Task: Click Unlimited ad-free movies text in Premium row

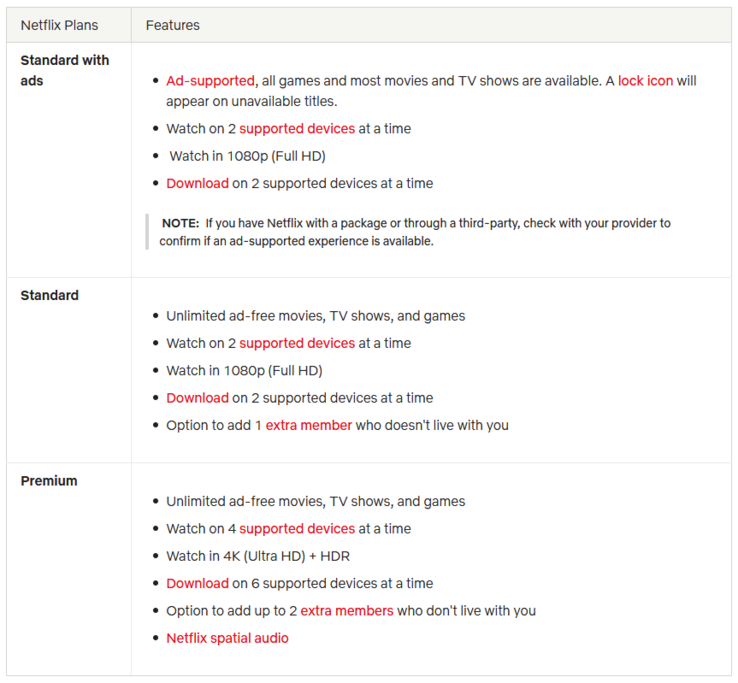Action: 315,502
